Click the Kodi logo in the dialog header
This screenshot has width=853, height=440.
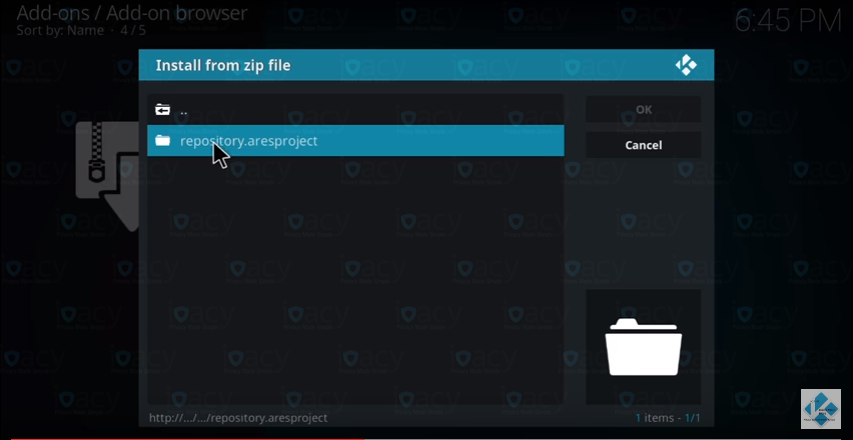[x=686, y=65]
